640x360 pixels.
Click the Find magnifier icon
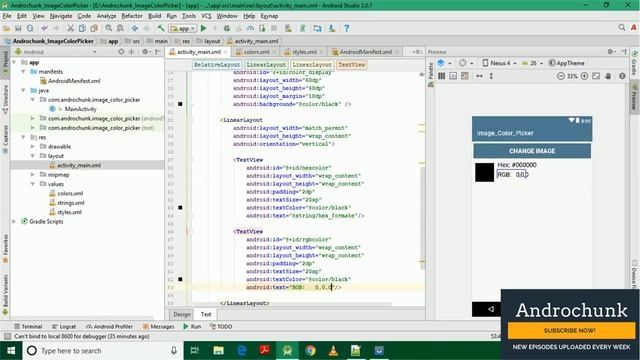pos(108,29)
